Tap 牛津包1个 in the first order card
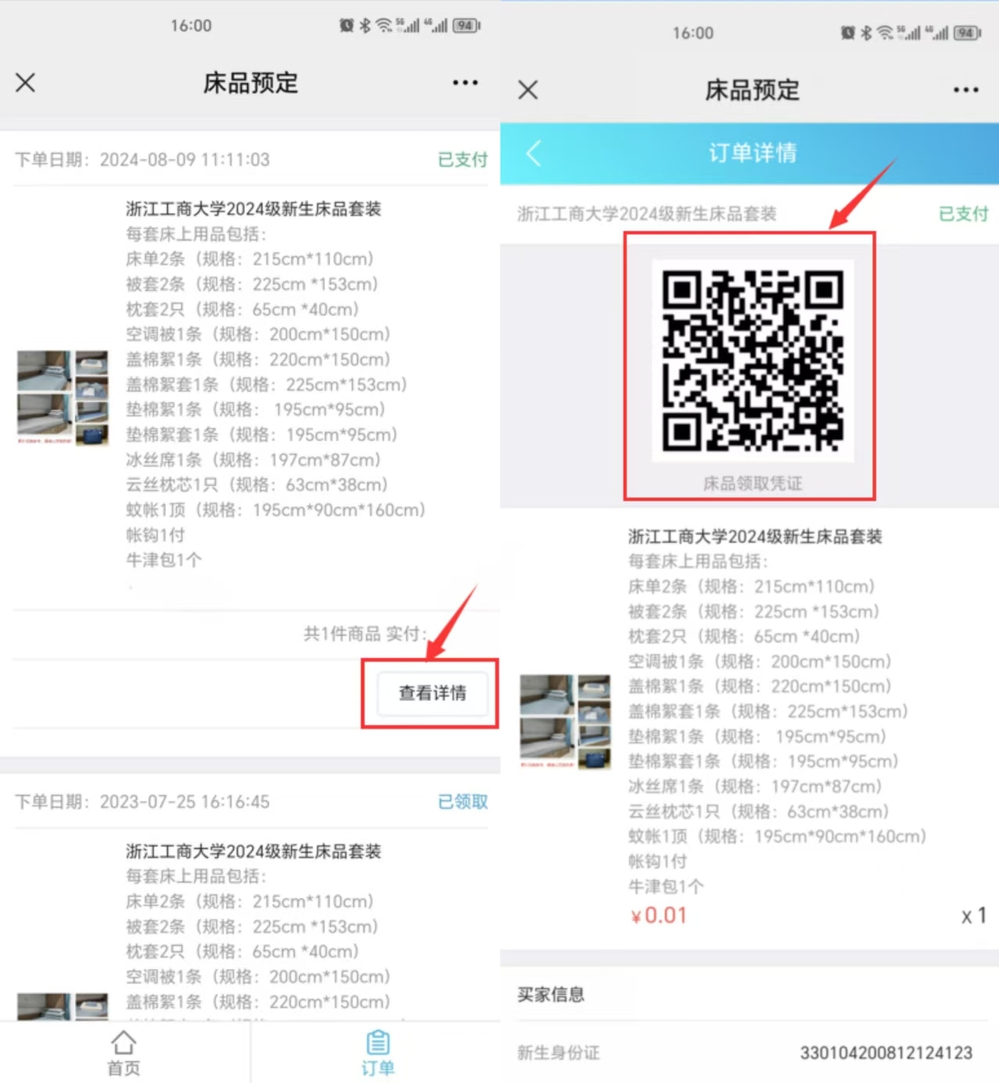This screenshot has height=1083, width=999. (164, 559)
